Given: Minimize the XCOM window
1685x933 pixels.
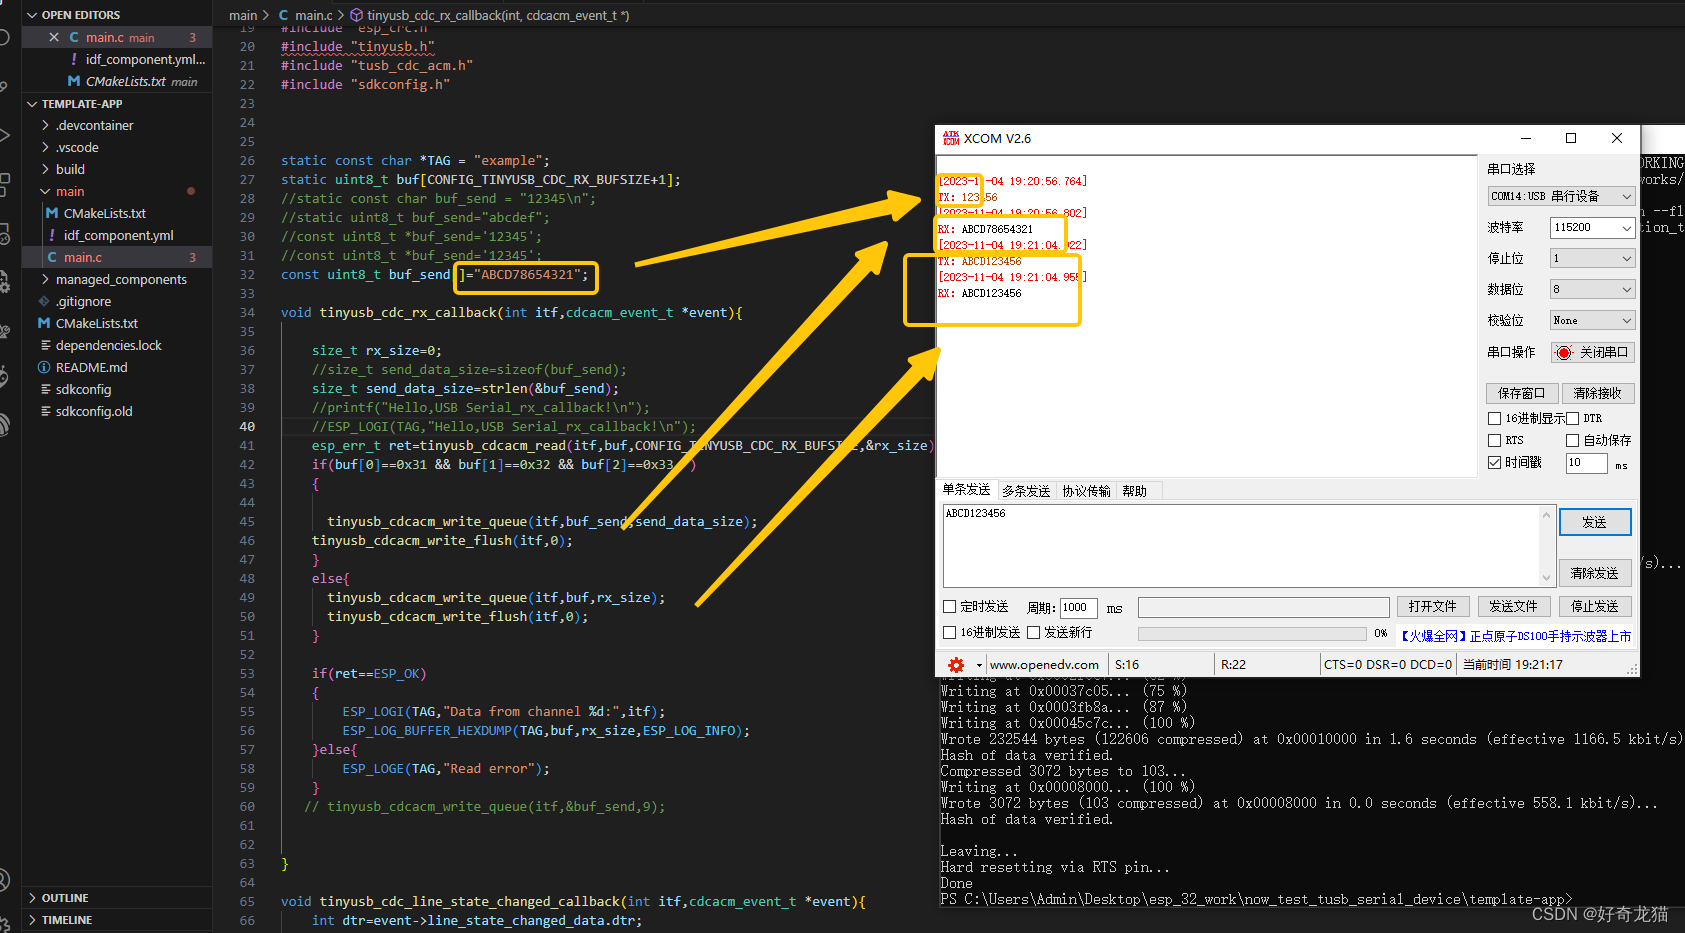Looking at the screenshot, I should coord(1526,138).
